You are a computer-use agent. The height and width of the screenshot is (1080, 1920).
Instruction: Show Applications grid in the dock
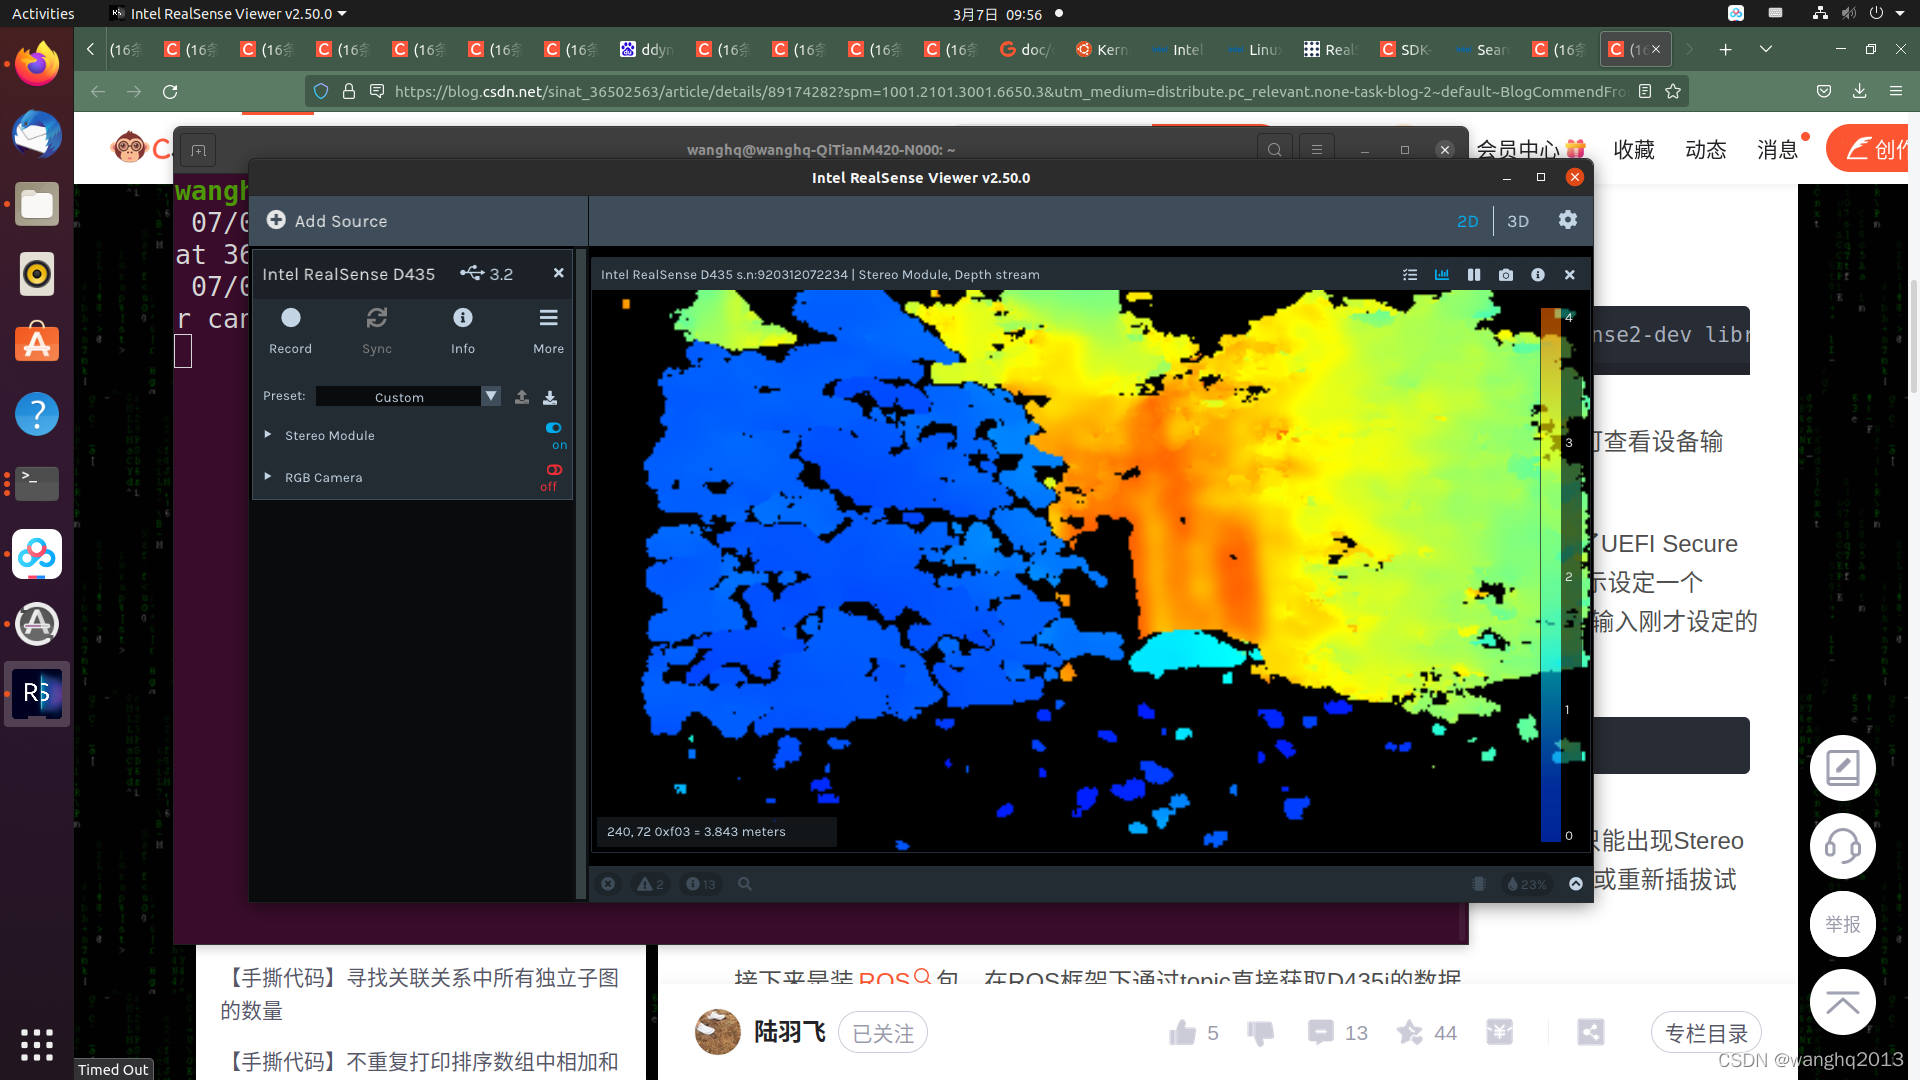coord(37,1044)
